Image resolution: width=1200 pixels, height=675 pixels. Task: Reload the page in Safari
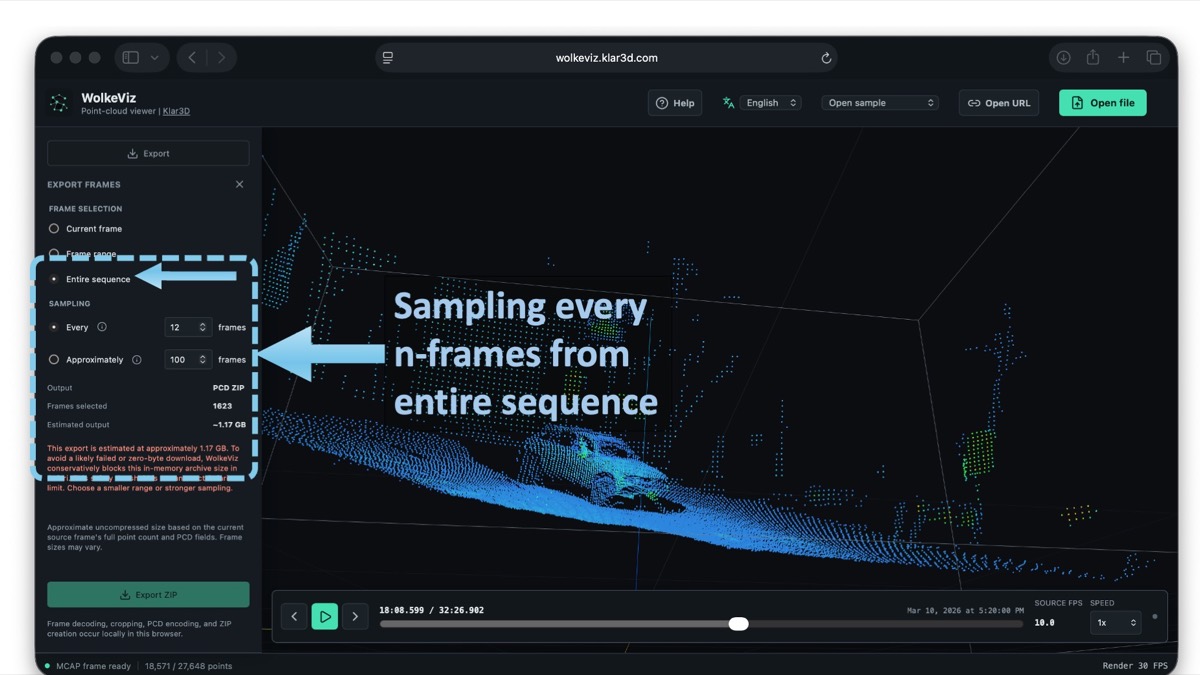tap(826, 58)
